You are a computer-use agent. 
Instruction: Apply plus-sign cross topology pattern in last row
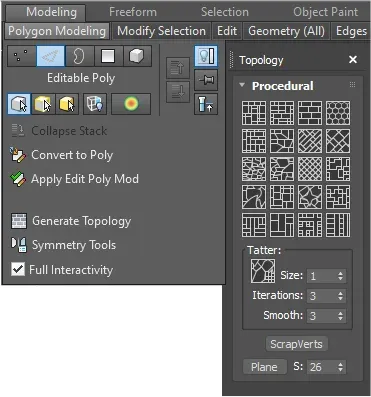tap(310, 225)
